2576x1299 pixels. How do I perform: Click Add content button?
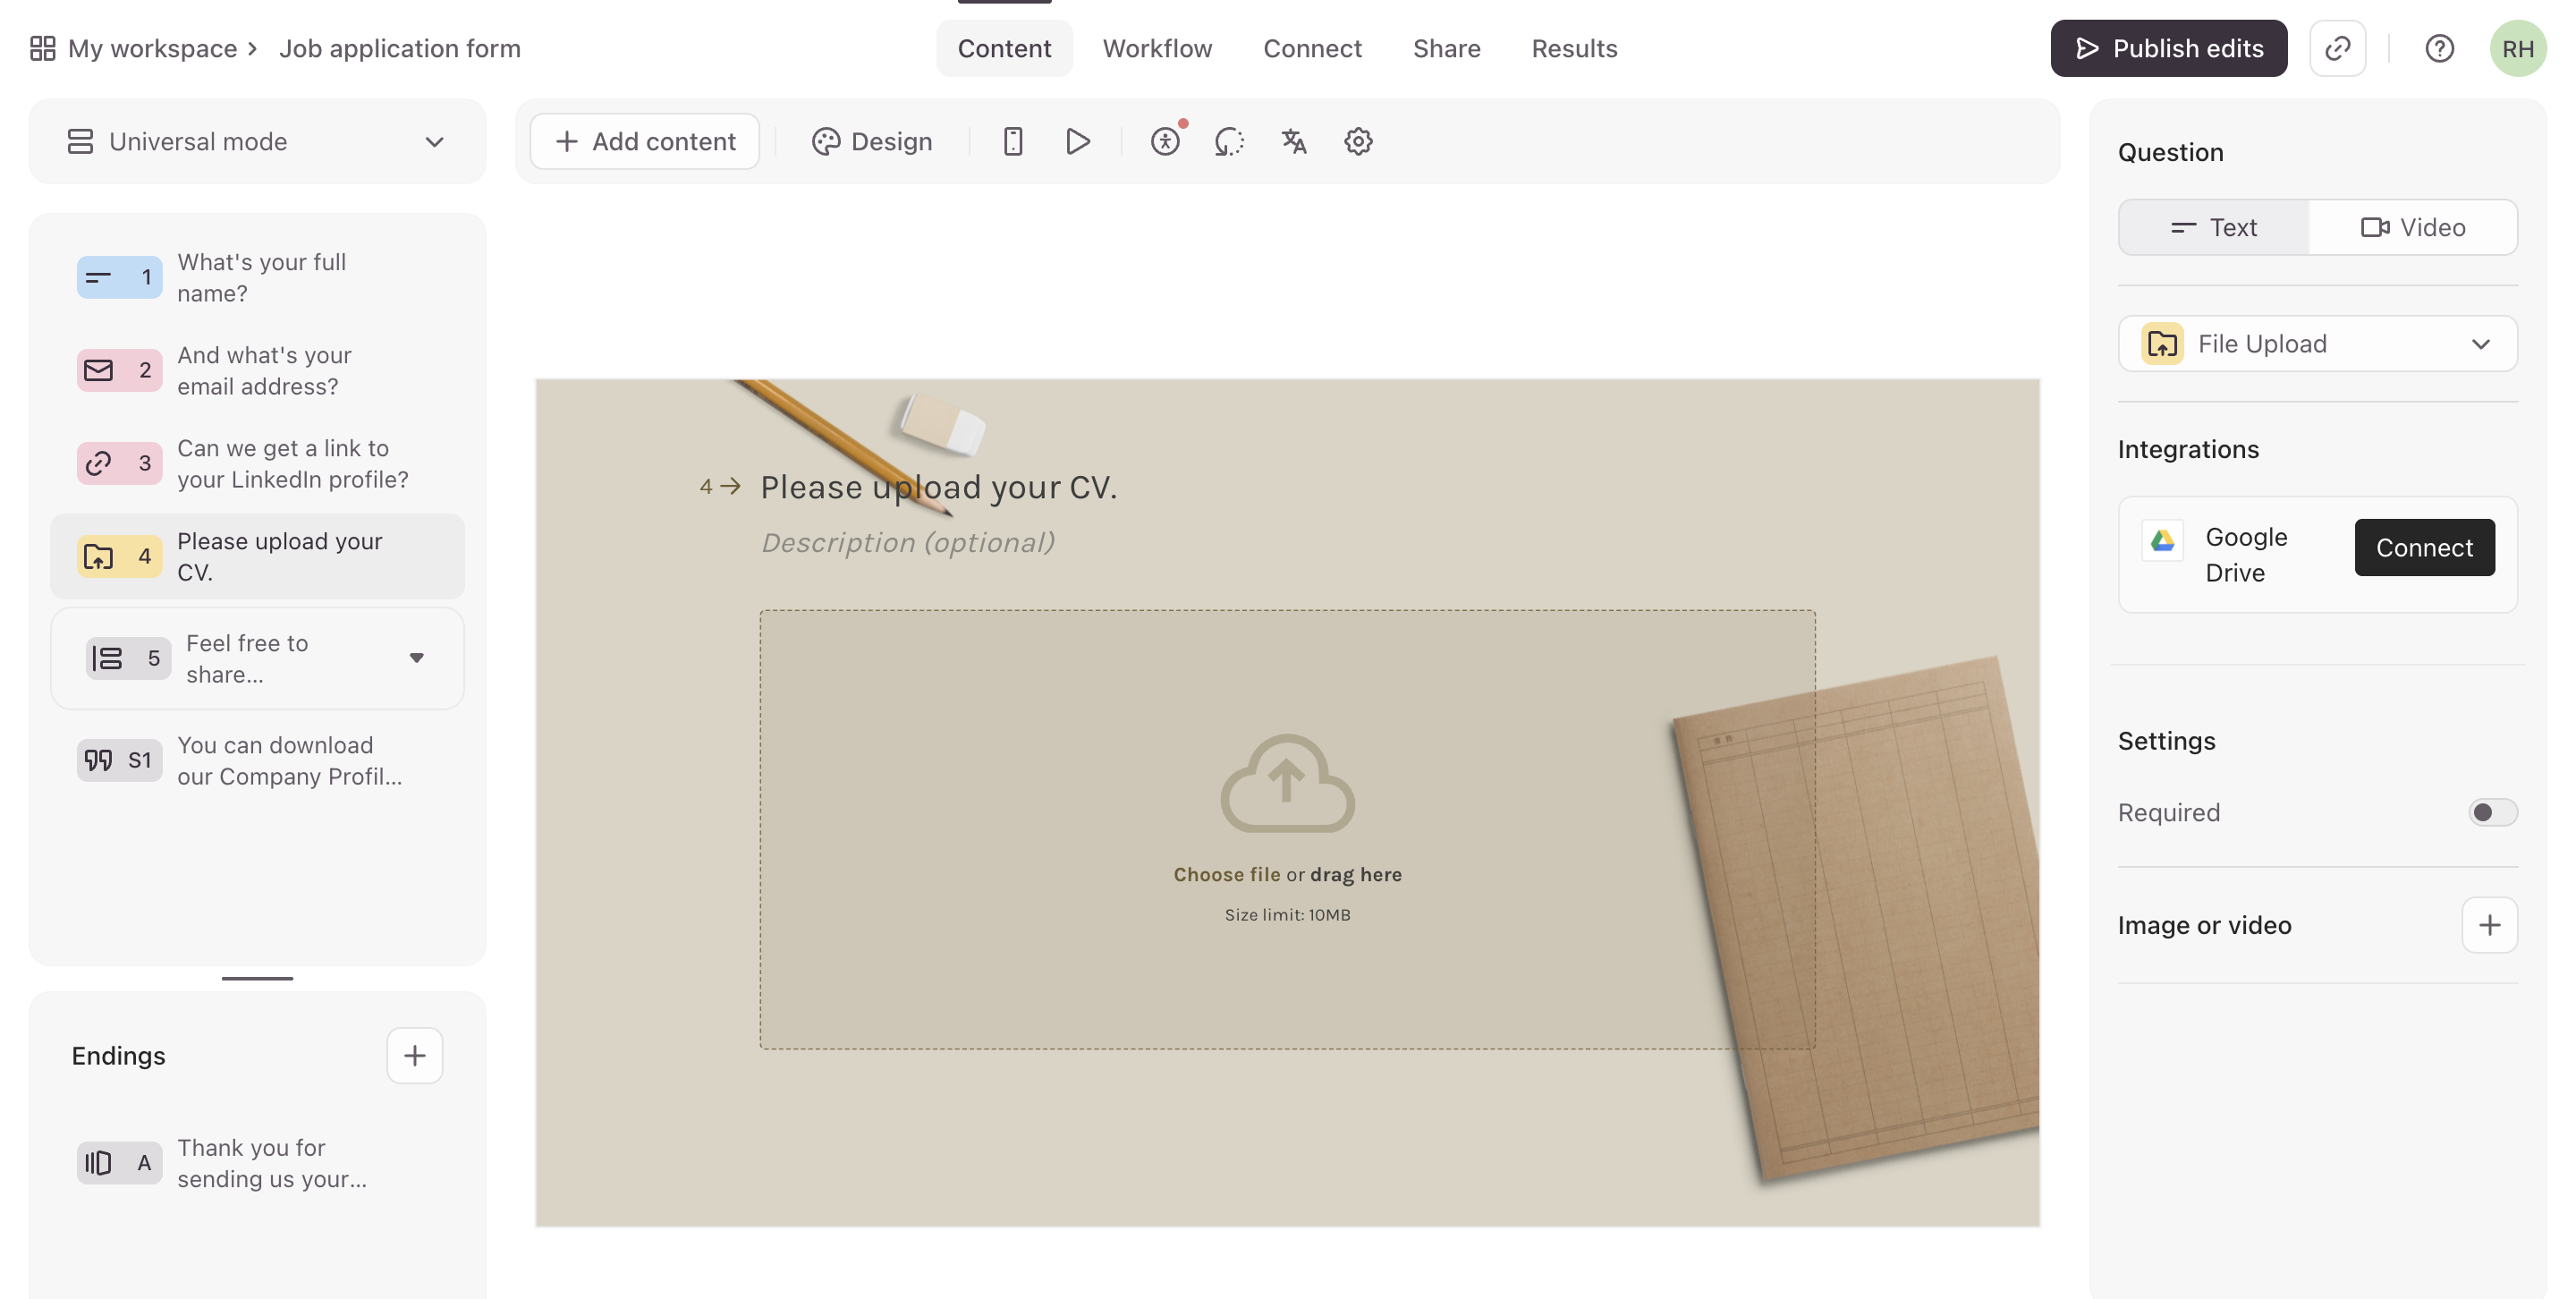point(645,141)
